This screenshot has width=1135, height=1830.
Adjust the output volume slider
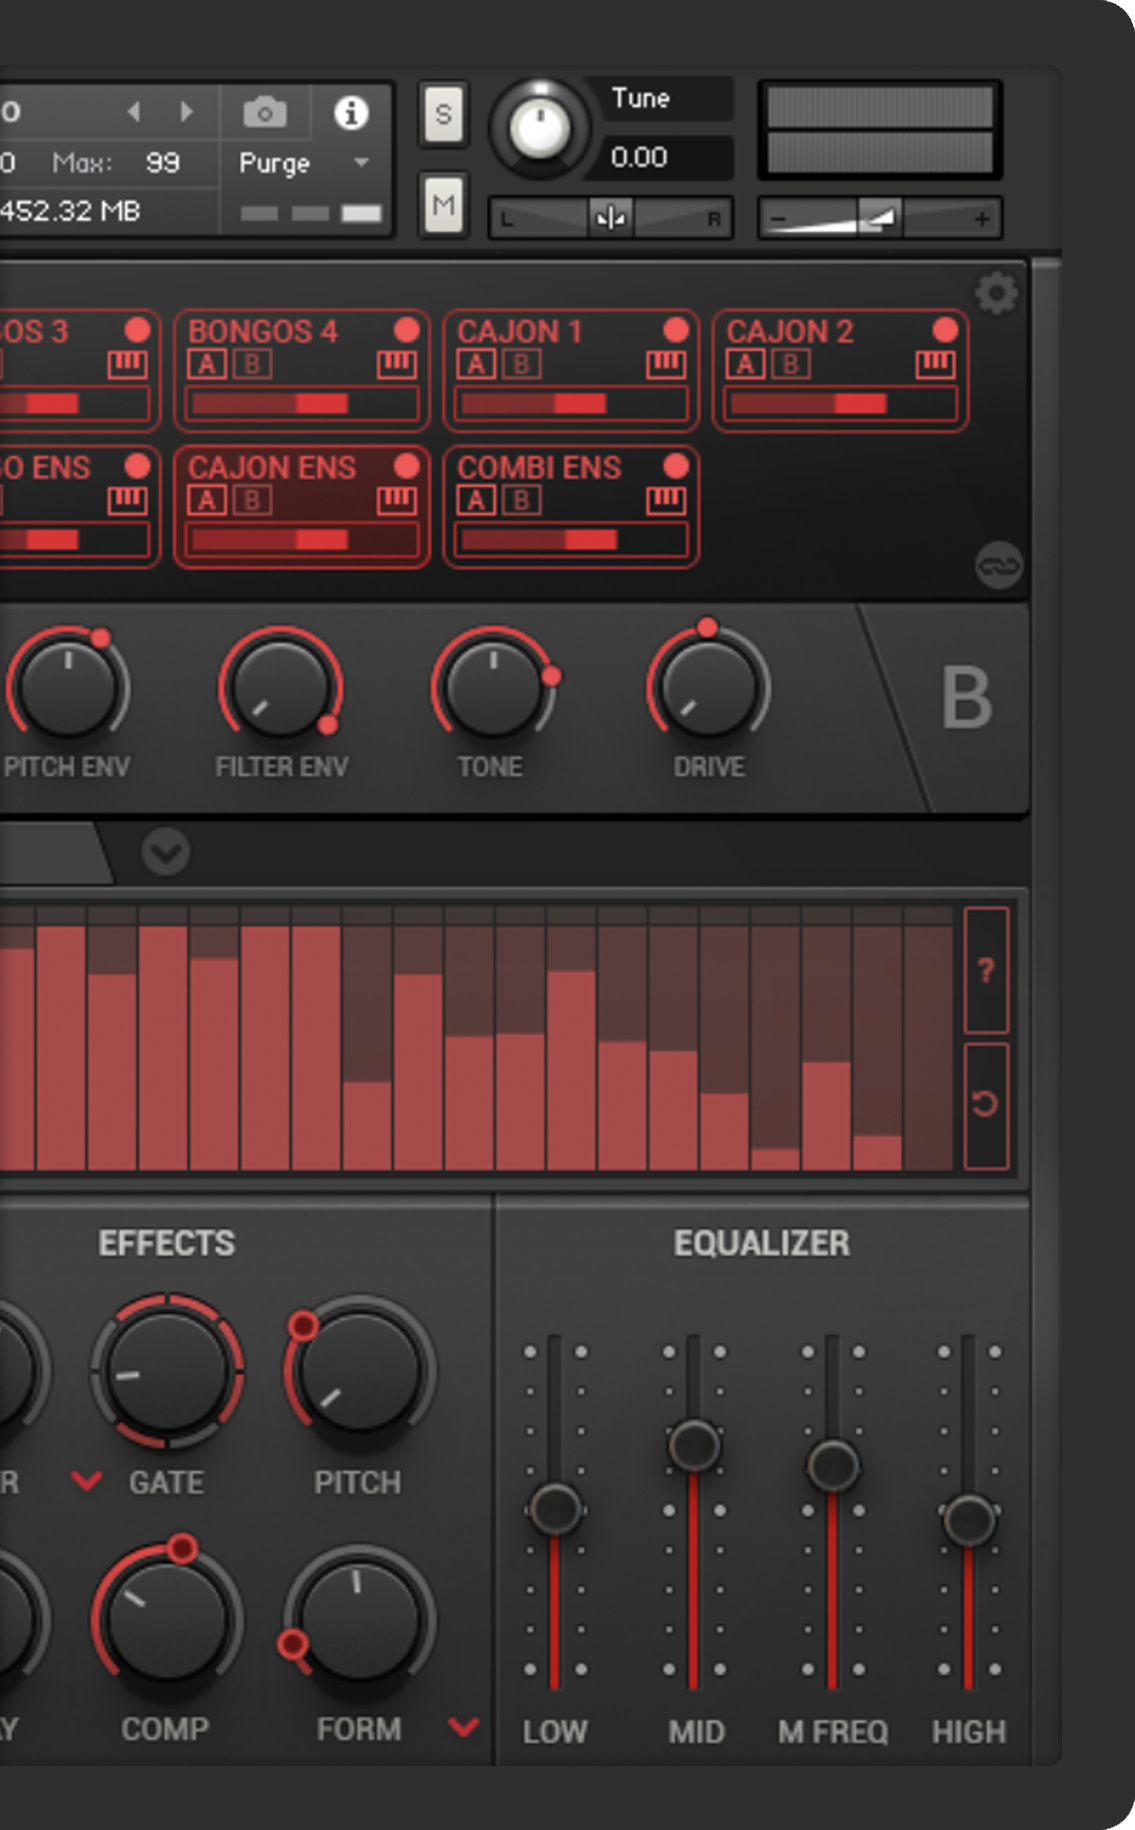coord(879,218)
